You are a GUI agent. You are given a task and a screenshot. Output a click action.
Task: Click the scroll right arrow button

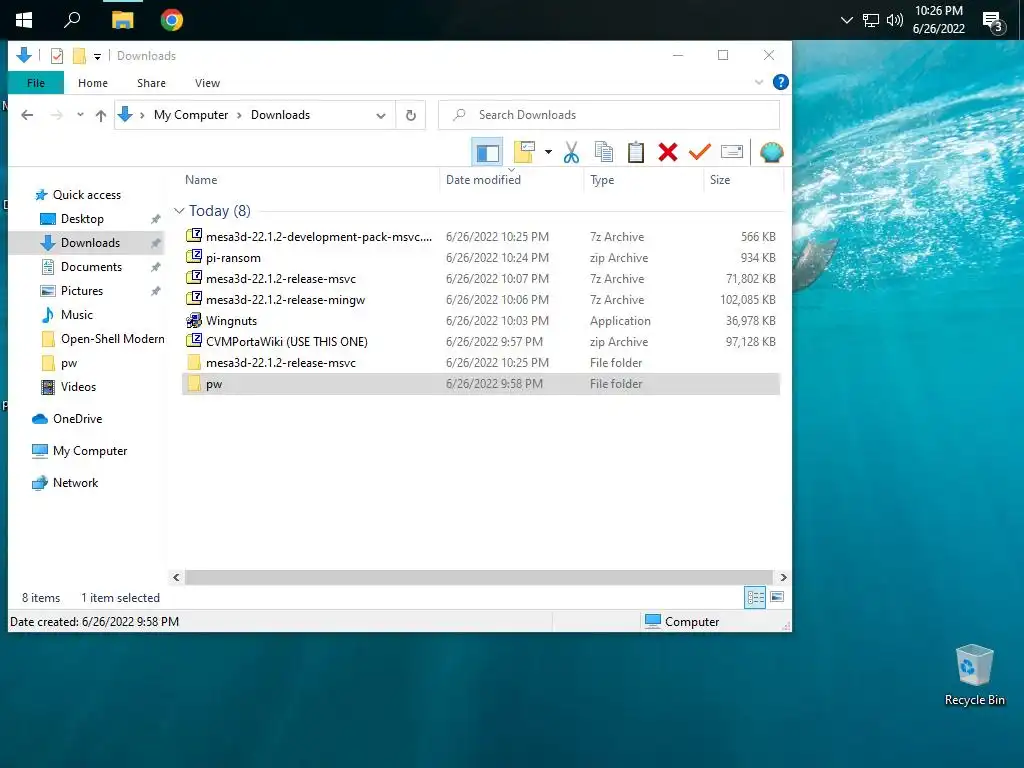783,577
